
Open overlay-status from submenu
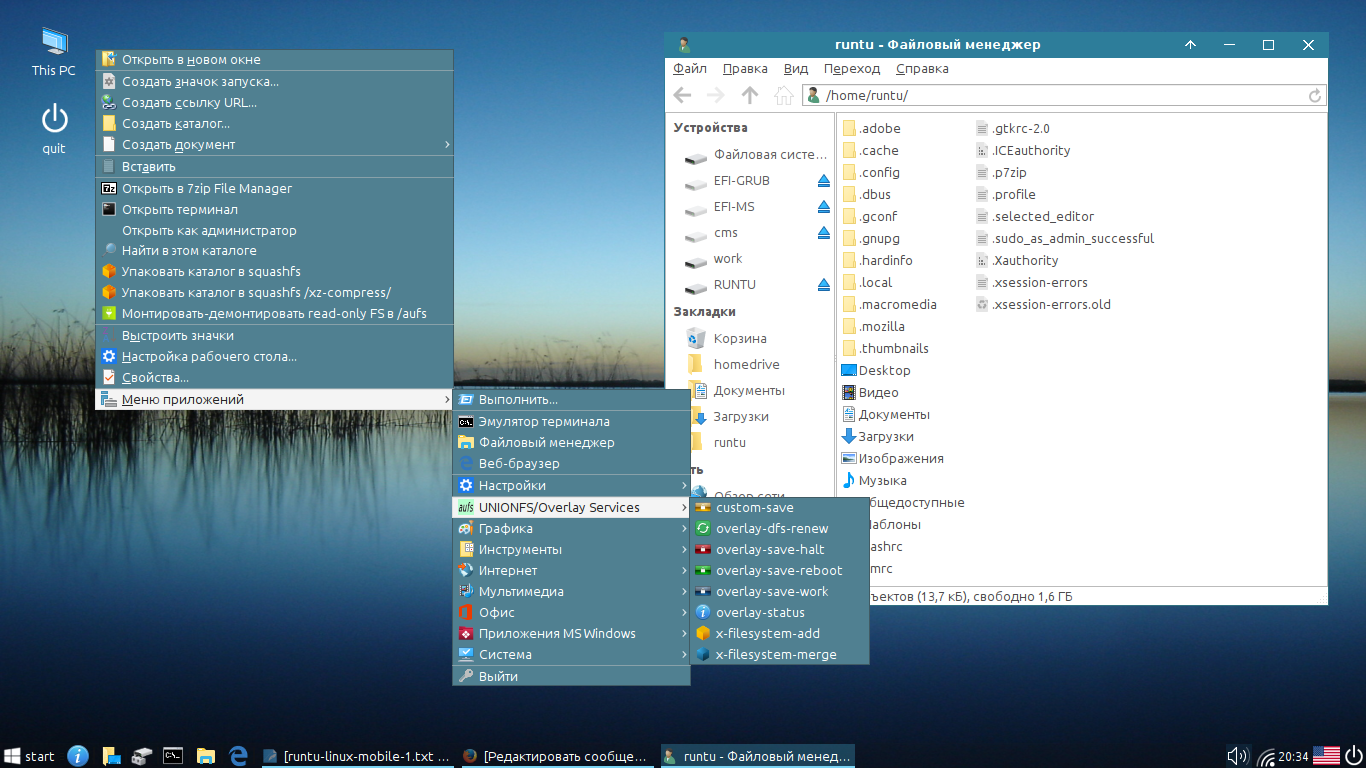pyautogui.click(x=779, y=612)
